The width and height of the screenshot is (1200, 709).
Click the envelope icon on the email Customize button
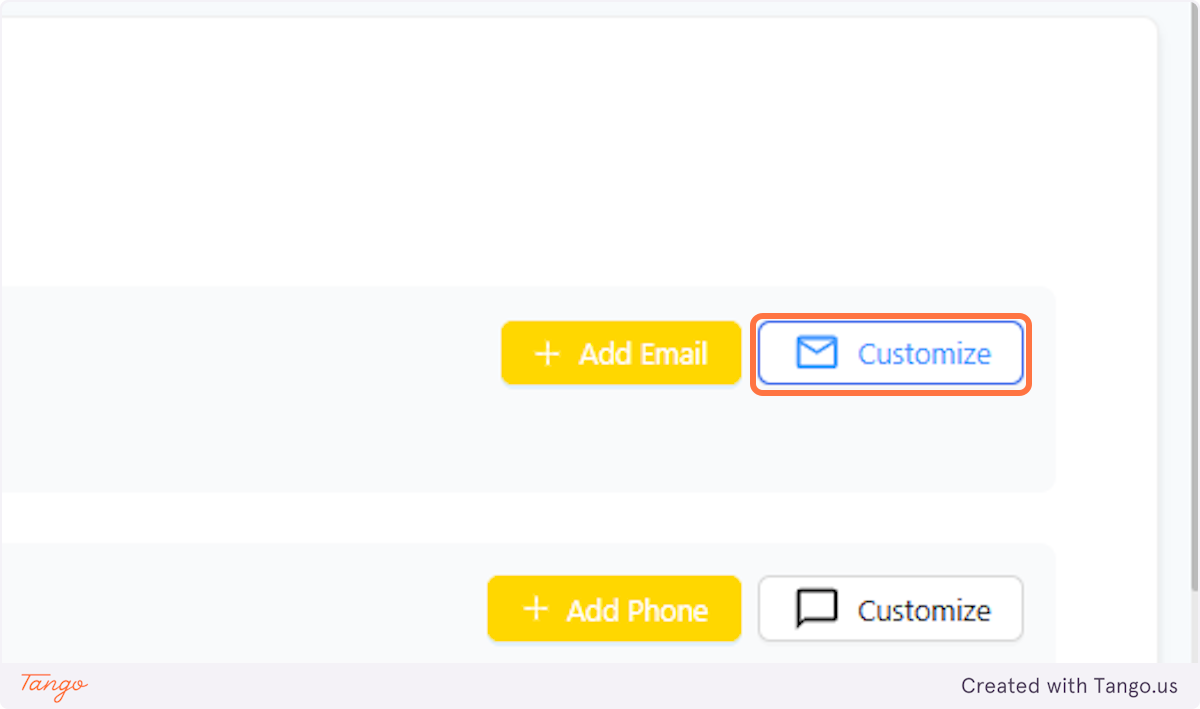[x=818, y=353]
